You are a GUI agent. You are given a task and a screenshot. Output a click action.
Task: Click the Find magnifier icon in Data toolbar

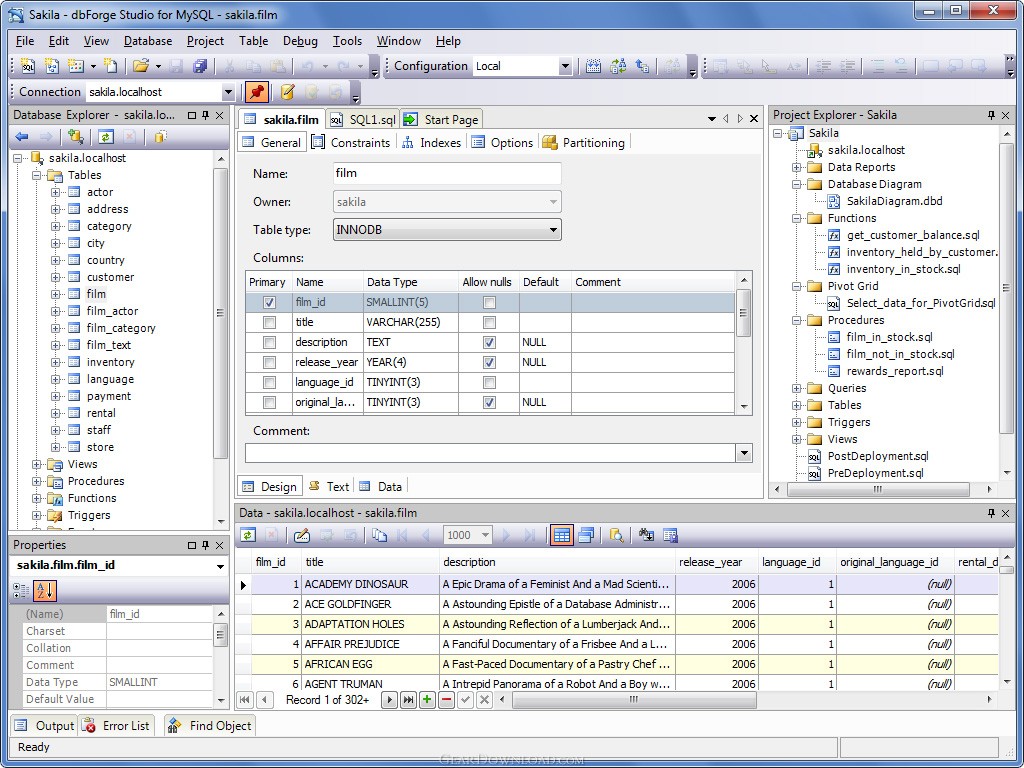pos(616,536)
